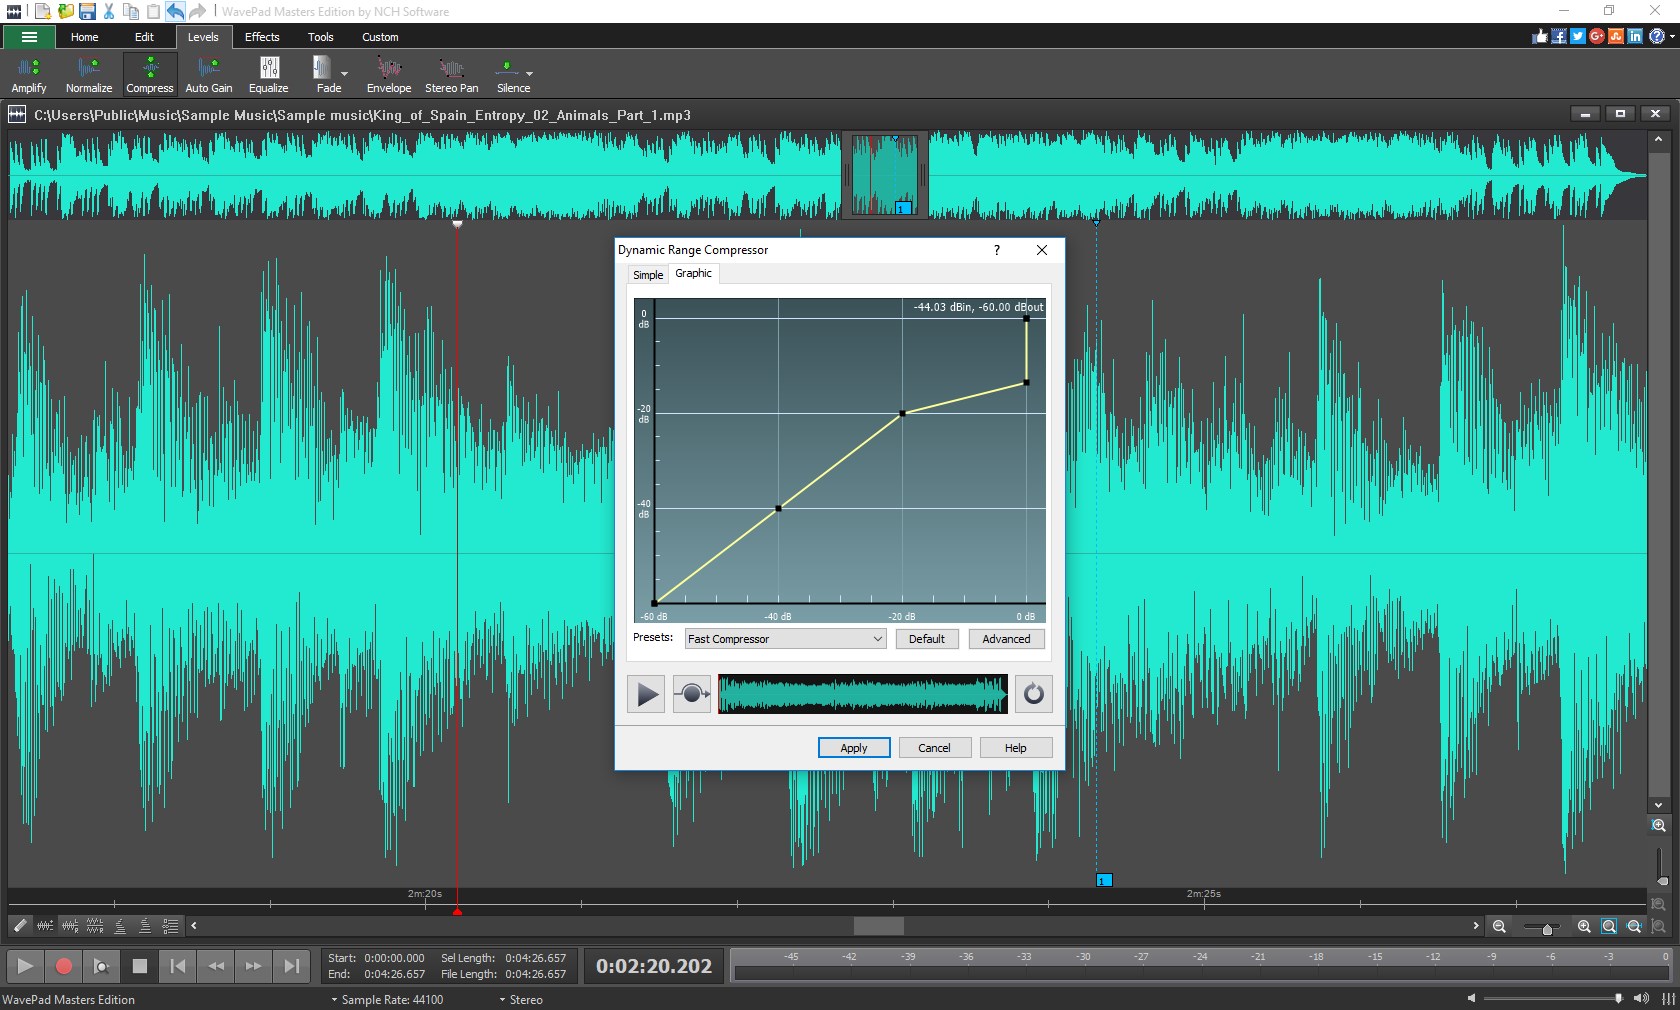
Task: Open the Auto Gain tool
Action: tap(208, 74)
